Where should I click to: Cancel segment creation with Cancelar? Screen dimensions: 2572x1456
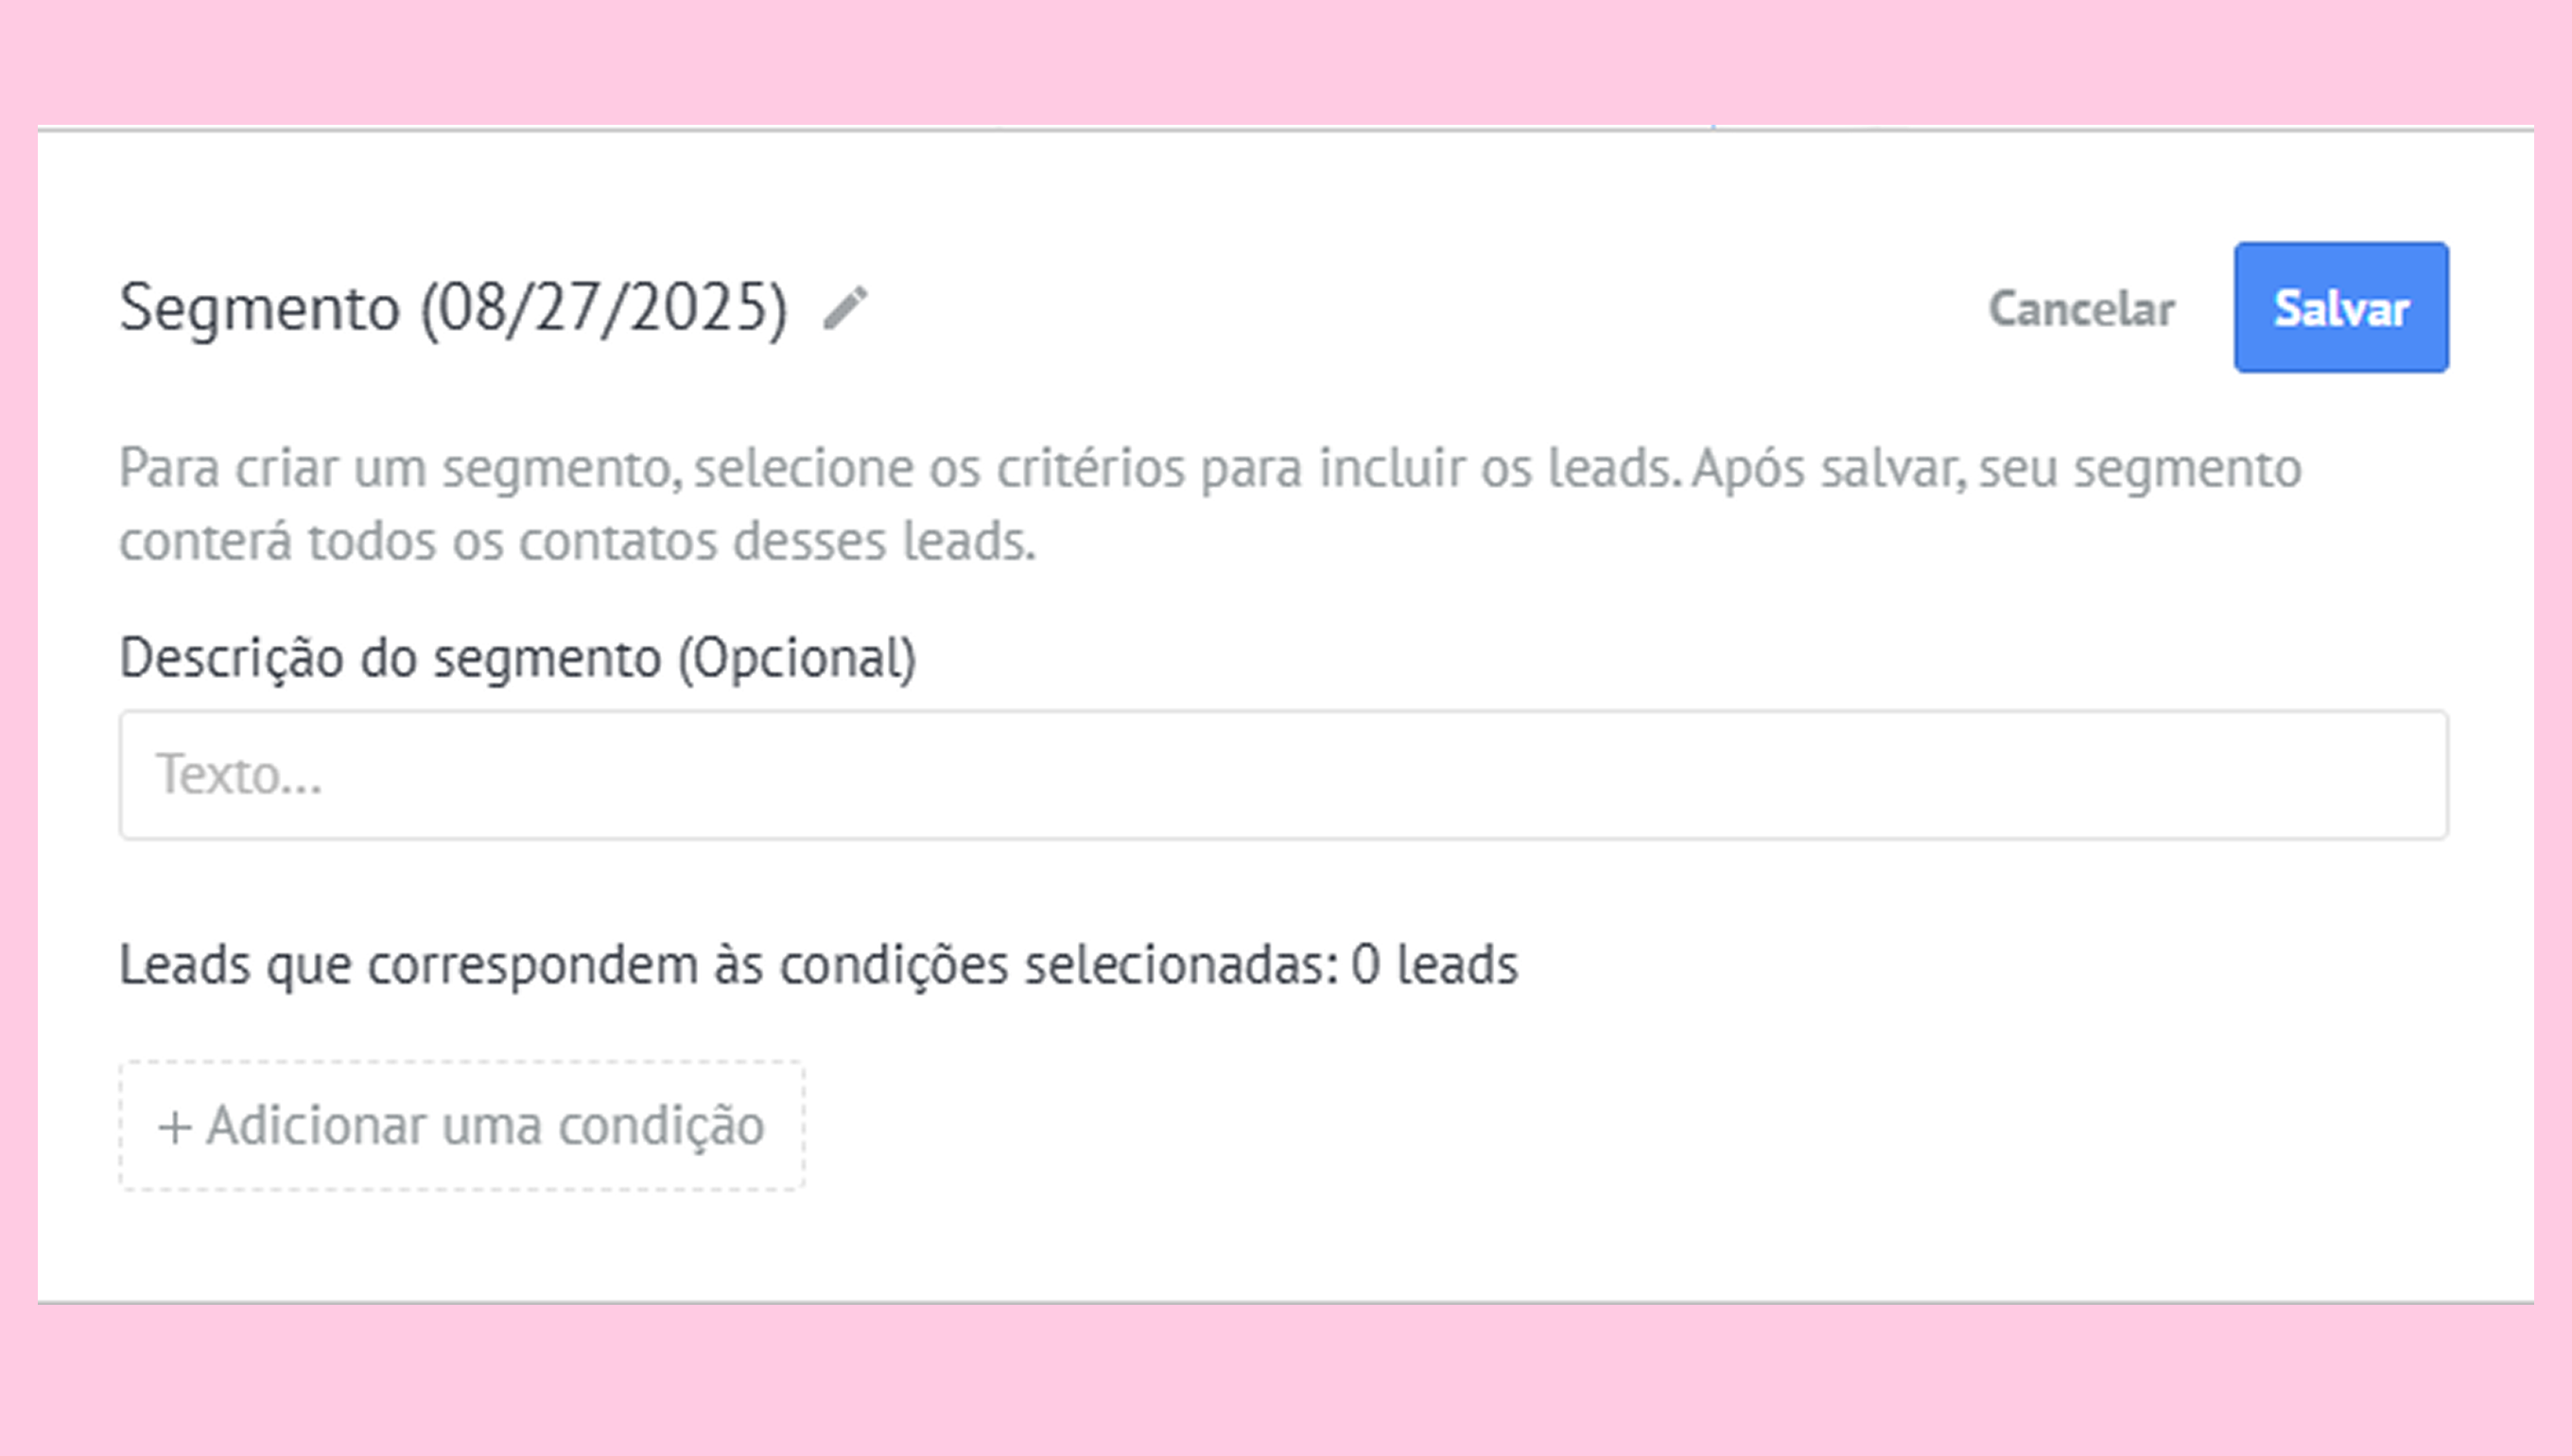tap(2081, 309)
